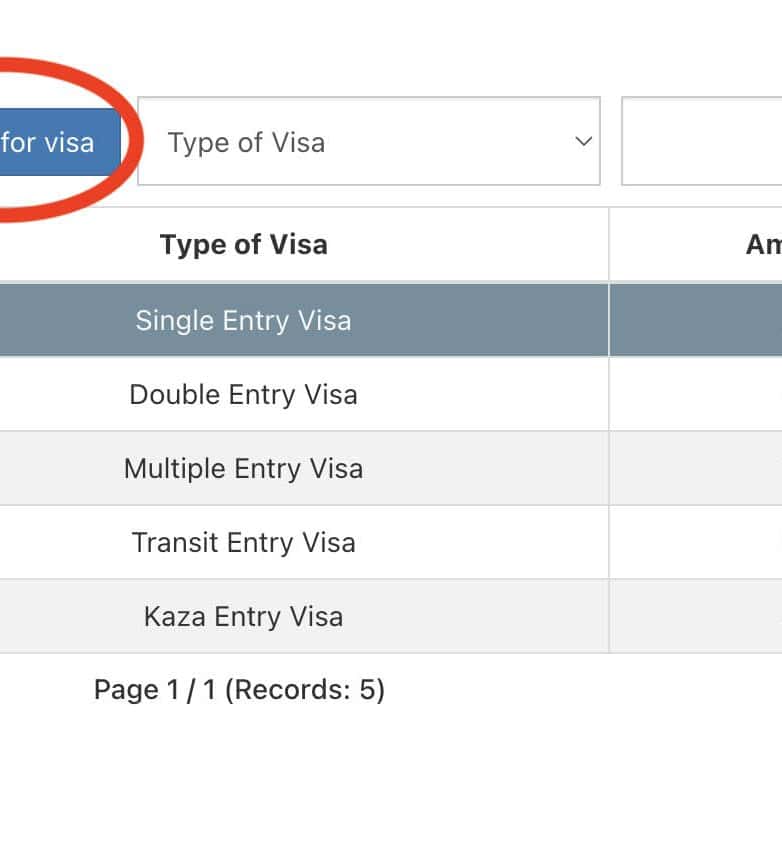Click the column divider beside Type of Visa header

point(609,245)
